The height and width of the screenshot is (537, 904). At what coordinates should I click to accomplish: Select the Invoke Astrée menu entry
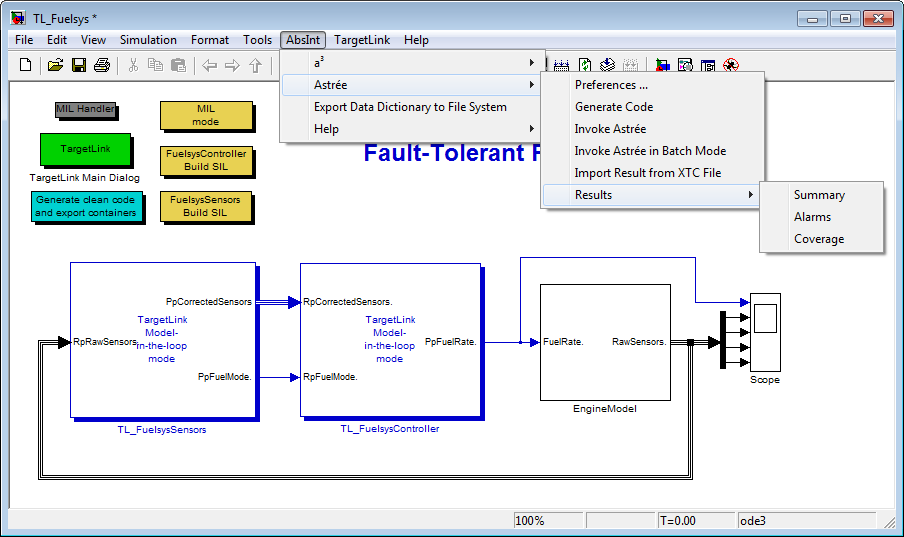[651, 129]
